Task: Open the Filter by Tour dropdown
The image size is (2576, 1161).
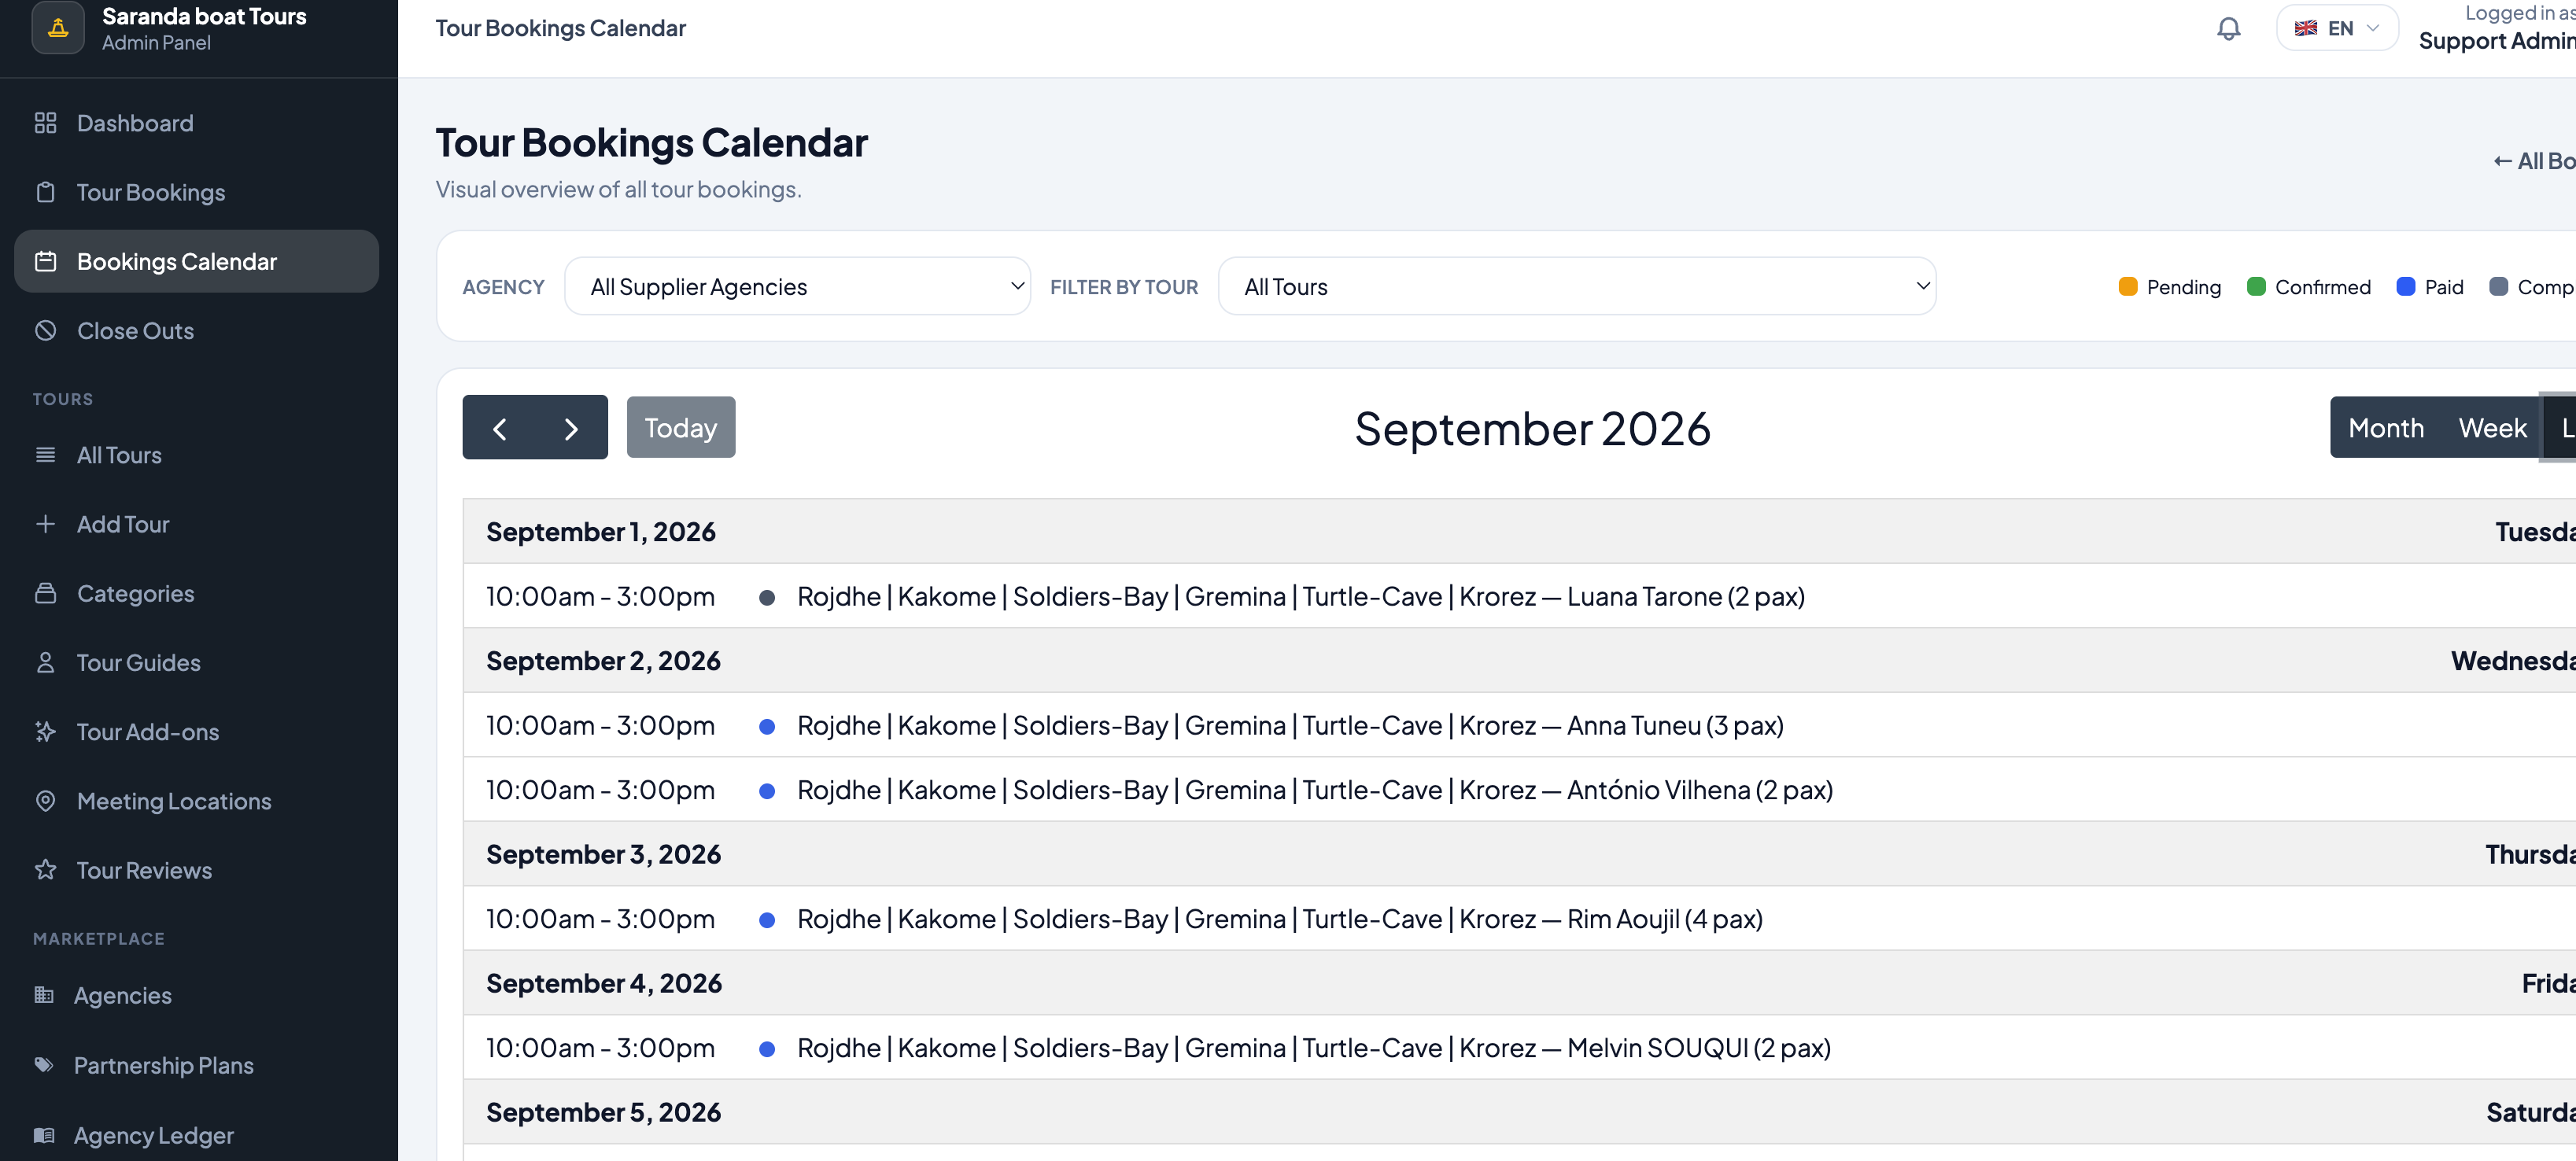Action: 1576,287
